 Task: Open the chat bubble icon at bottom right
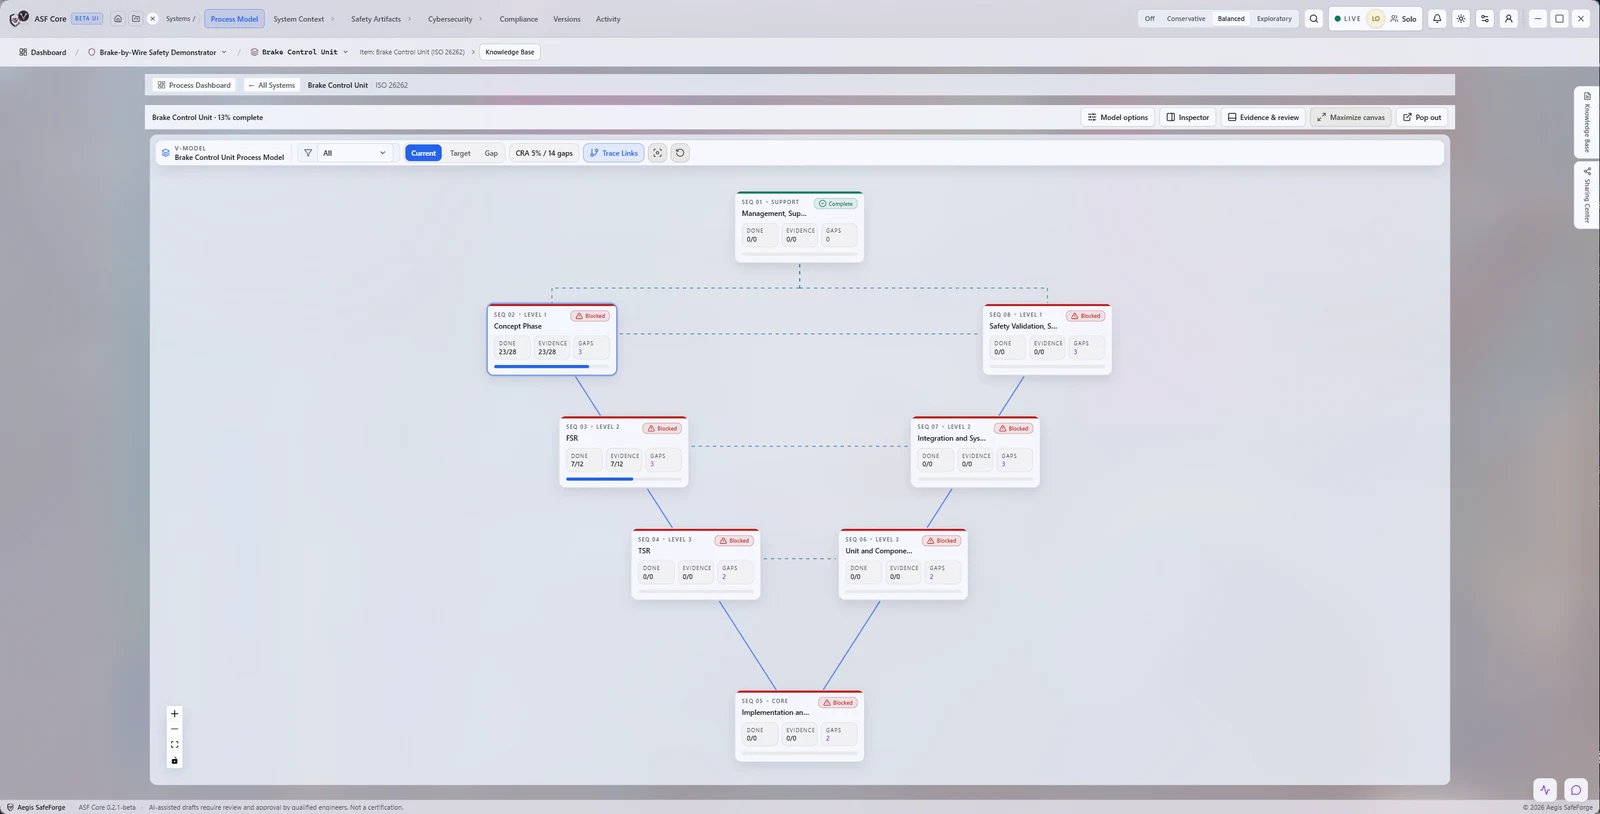[1576, 790]
